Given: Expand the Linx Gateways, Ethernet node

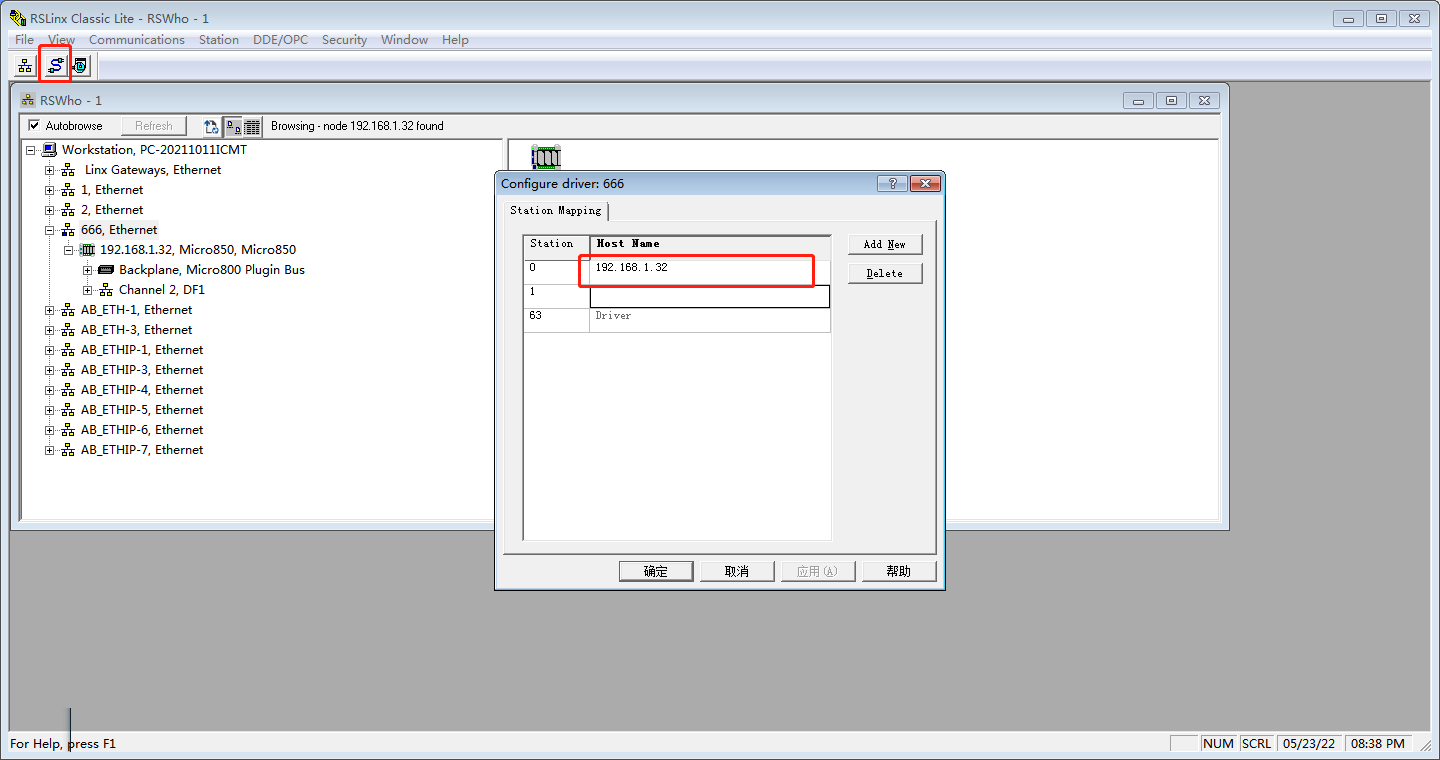Looking at the screenshot, I should point(49,170).
